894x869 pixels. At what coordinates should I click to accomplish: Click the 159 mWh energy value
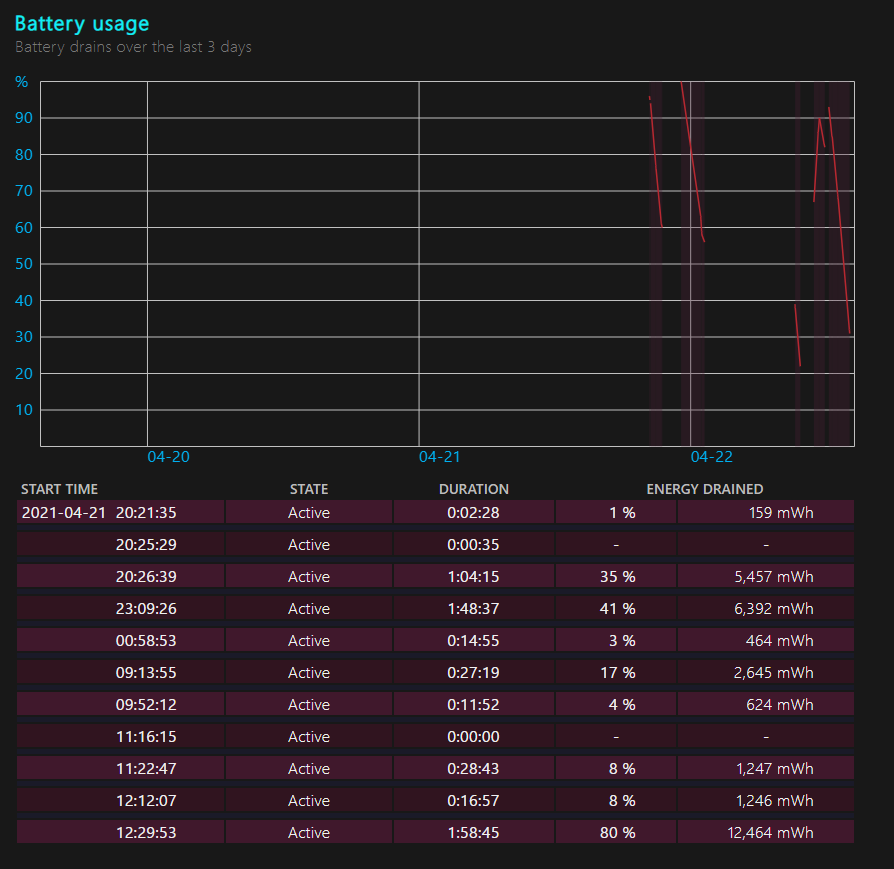(x=781, y=513)
